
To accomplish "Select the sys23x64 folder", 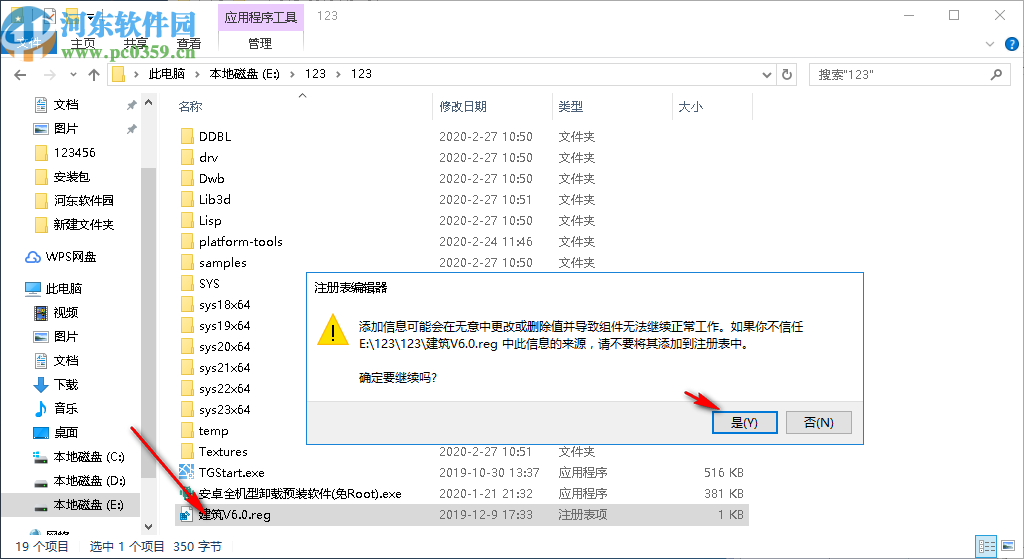I will click(x=225, y=409).
